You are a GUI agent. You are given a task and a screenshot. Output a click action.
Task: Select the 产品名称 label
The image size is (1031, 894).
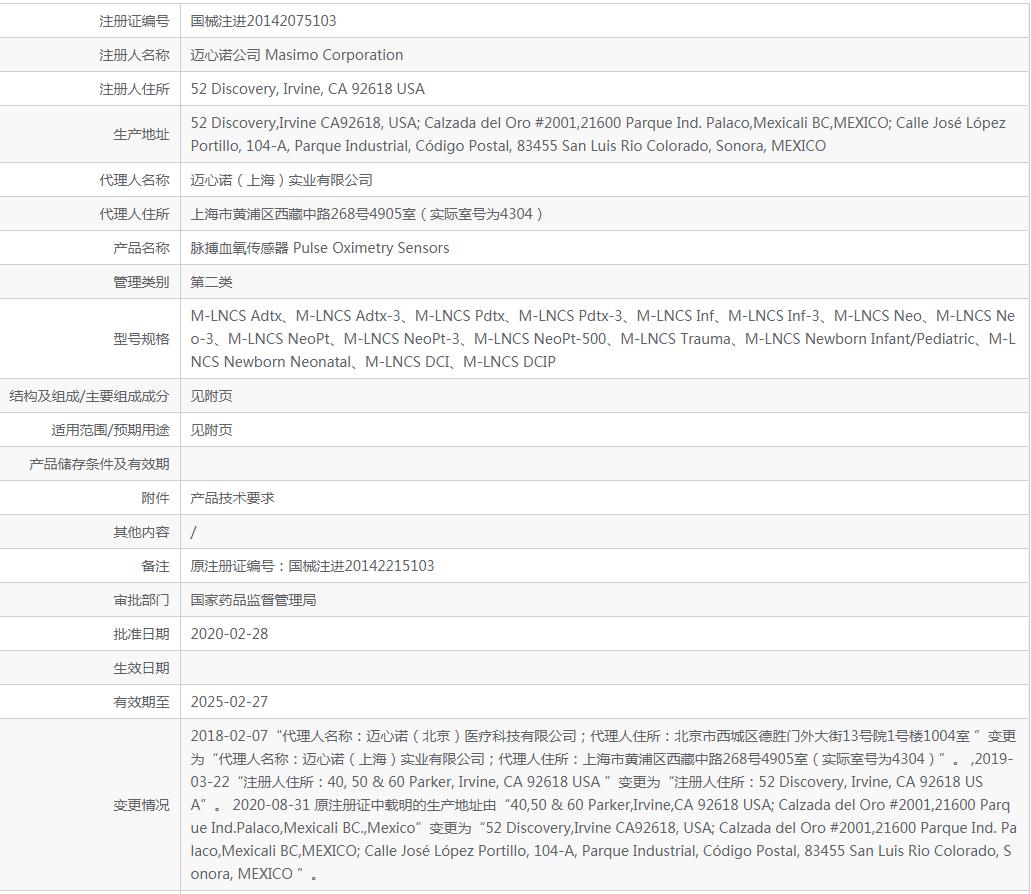click(x=141, y=248)
